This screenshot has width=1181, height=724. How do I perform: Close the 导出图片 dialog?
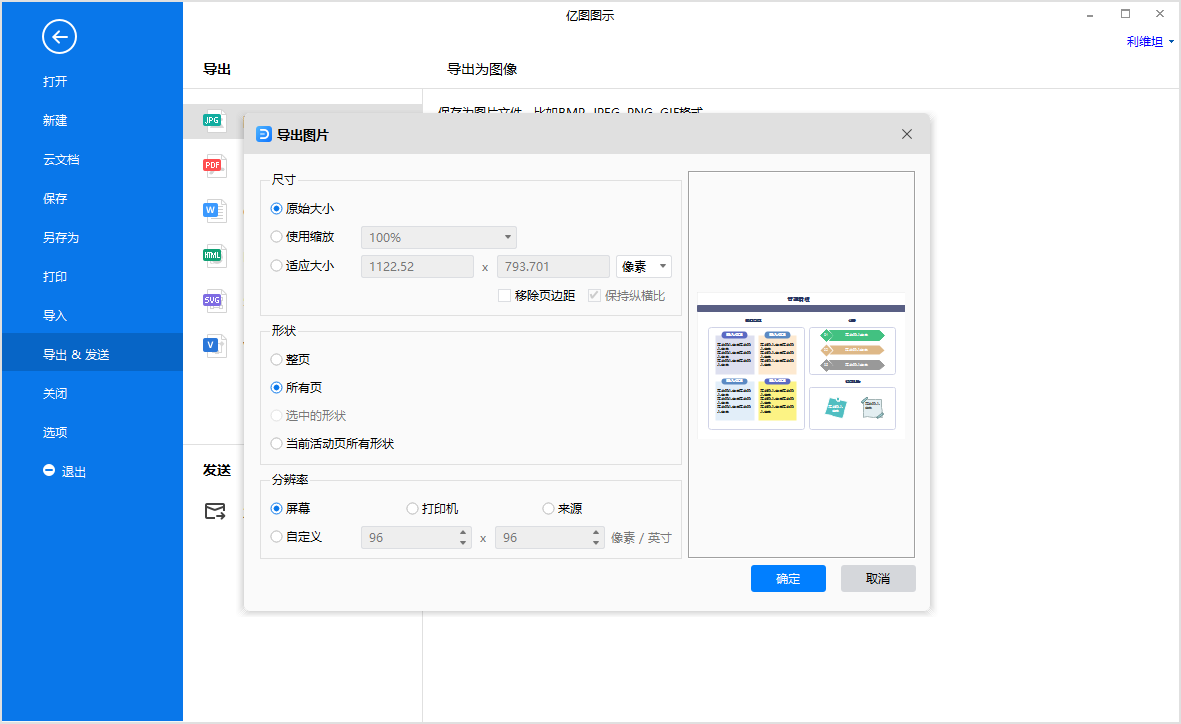[907, 134]
